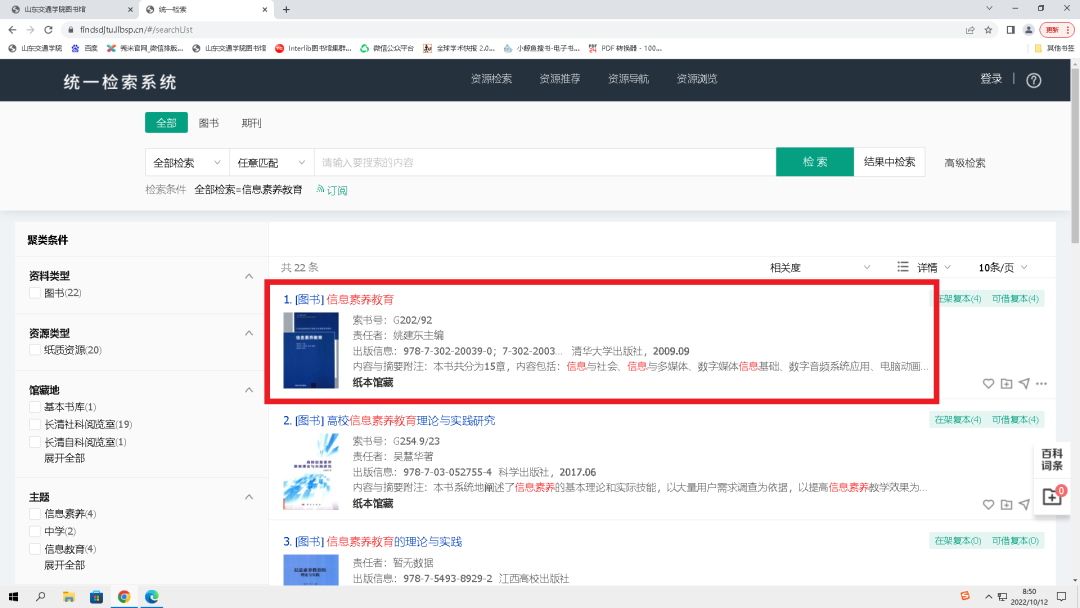Open Chrome side panel icon
The width and height of the screenshot is (1080, 608).
click(x=1010, y=30)
